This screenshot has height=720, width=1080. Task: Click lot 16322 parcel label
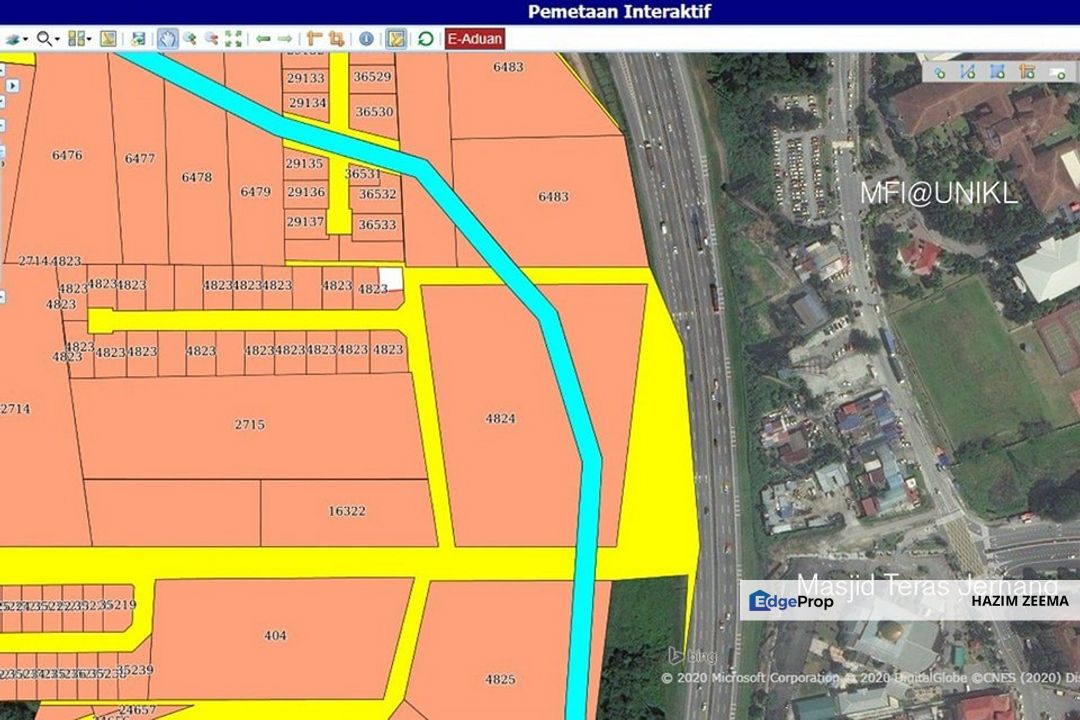[347, 511]
